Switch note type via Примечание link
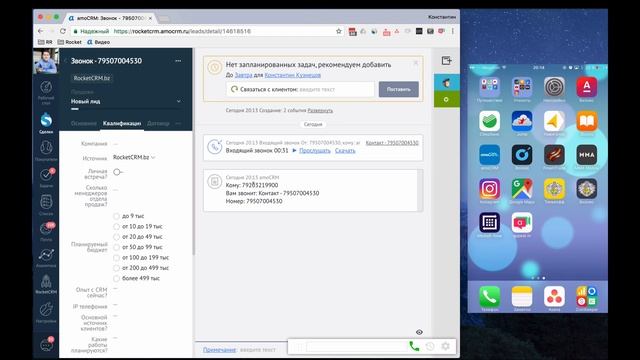640x360 pixels. coord(219,350)
